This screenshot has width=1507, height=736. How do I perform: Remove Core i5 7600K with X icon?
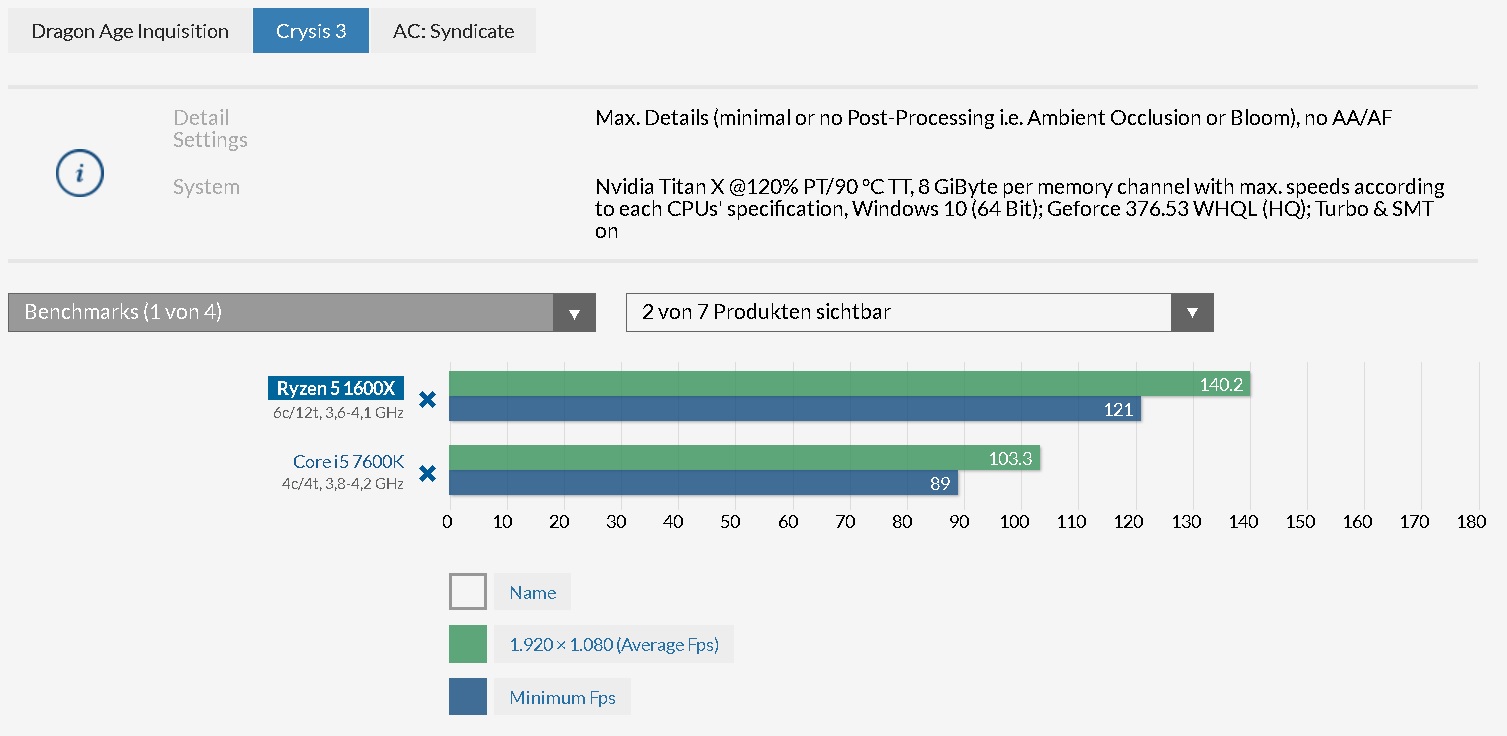[x=427, y=473]
